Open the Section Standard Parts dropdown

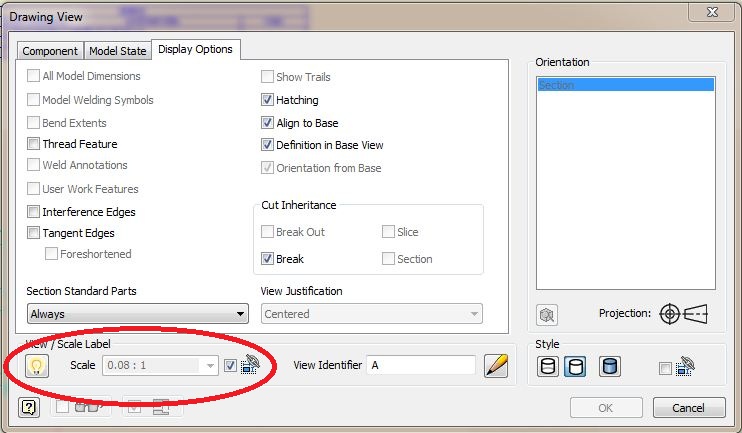[x=138, y=314]
